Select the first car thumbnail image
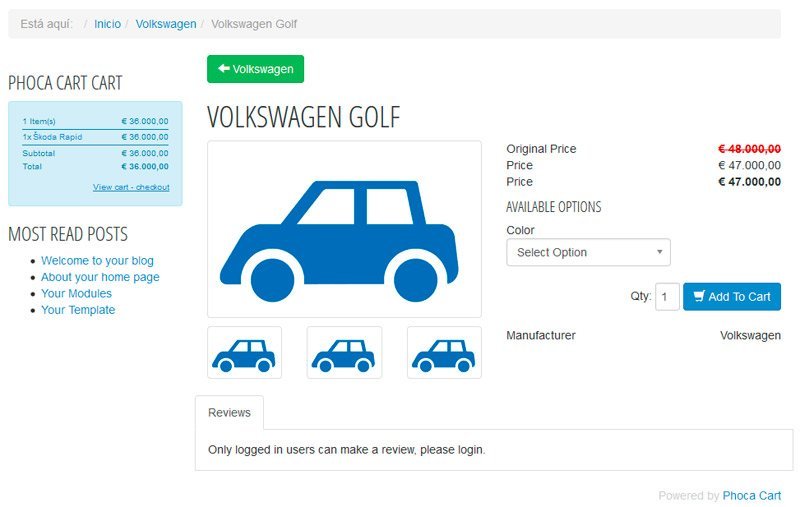This screenshot has height=507, width=800. click(x=244, y=352)
